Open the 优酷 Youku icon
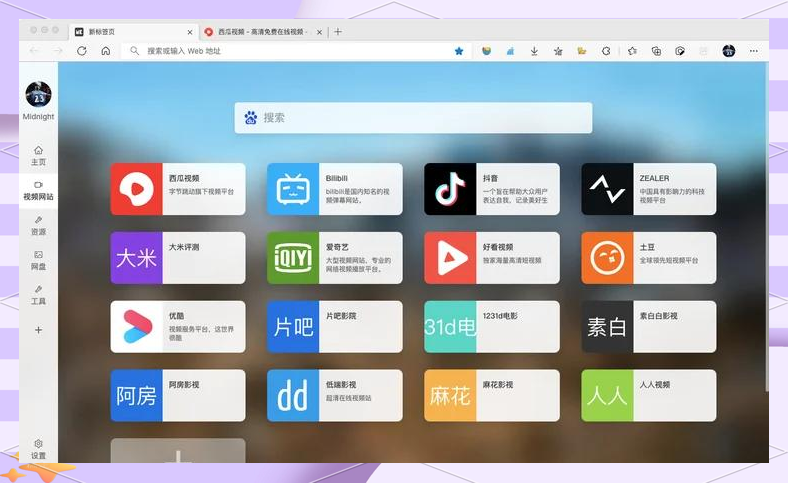This screenshot has width=788, height=483. (136, 327)
